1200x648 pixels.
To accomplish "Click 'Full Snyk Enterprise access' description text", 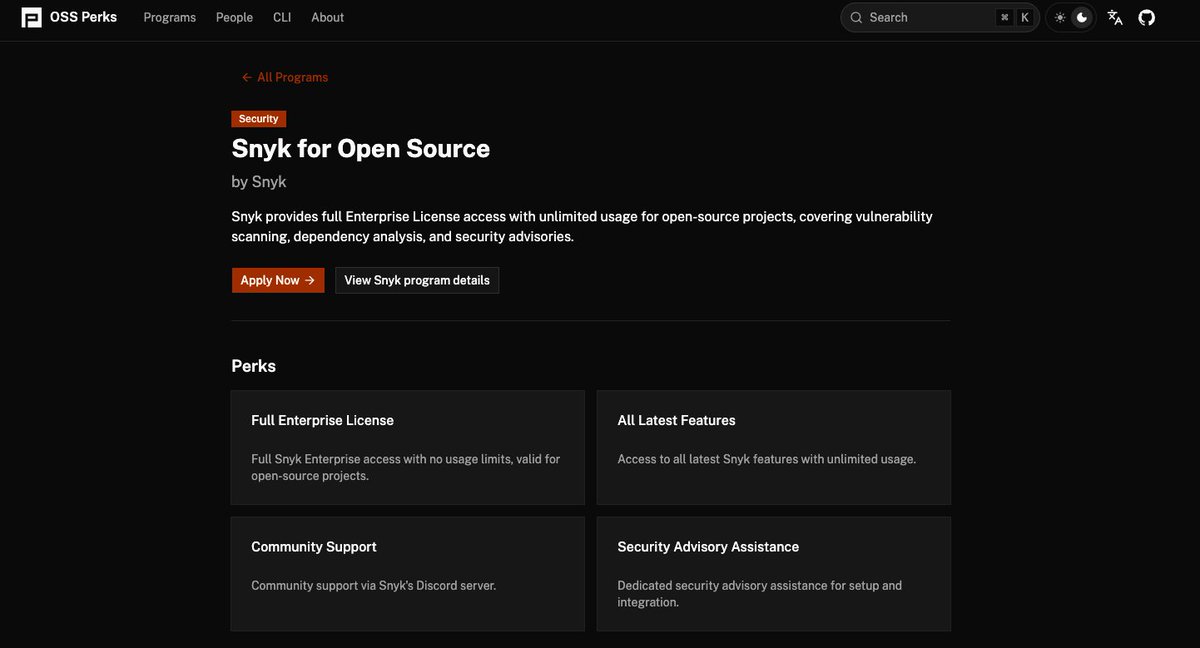I will (405, 467).
